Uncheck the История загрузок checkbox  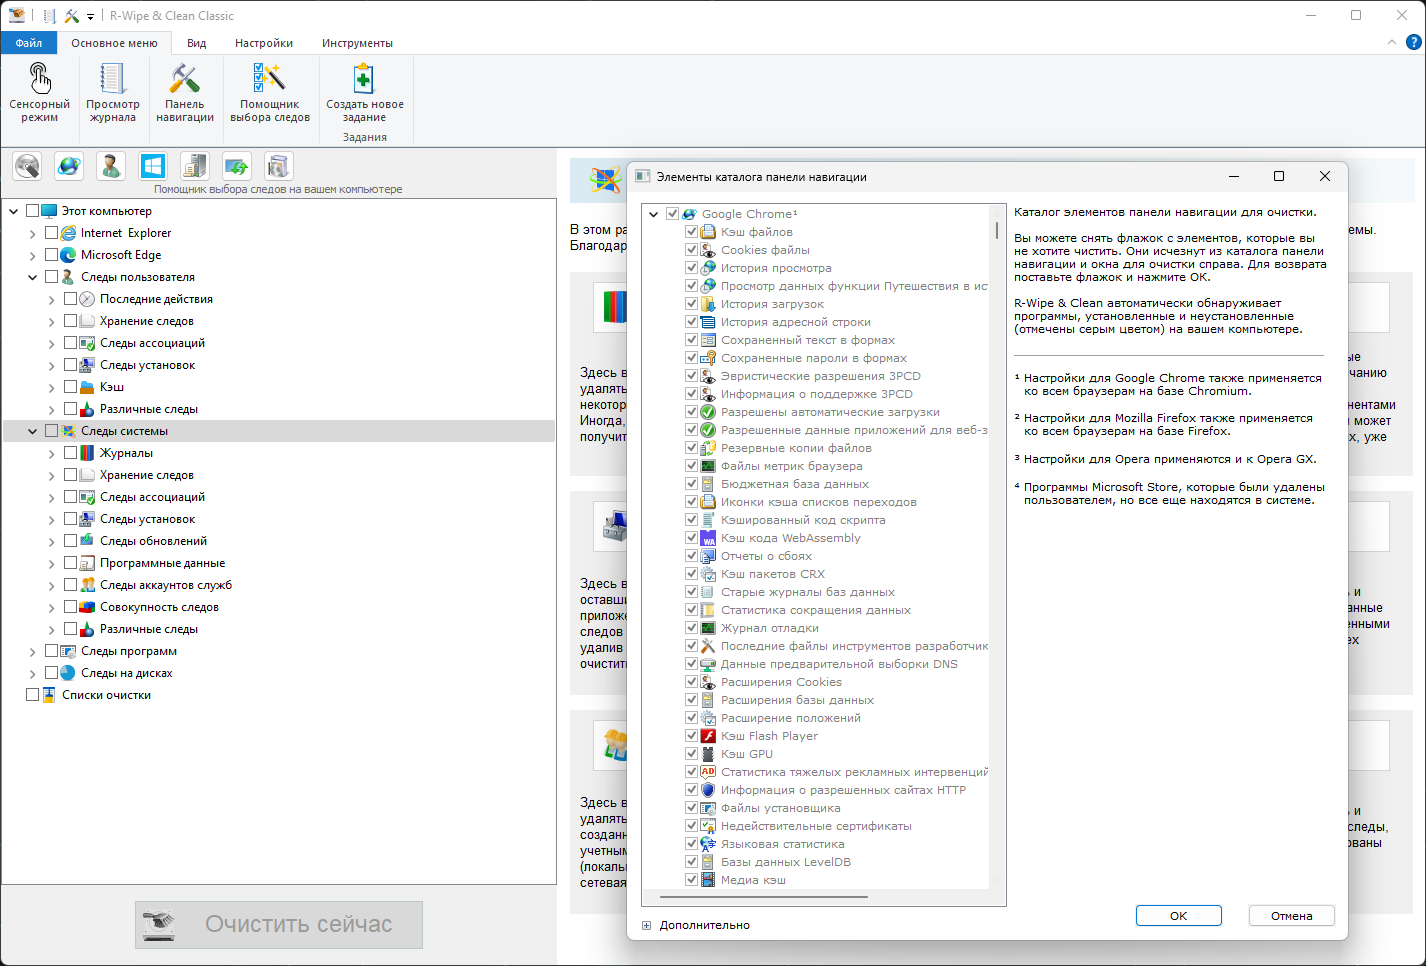pyautogui.click(x=691, y=304)
